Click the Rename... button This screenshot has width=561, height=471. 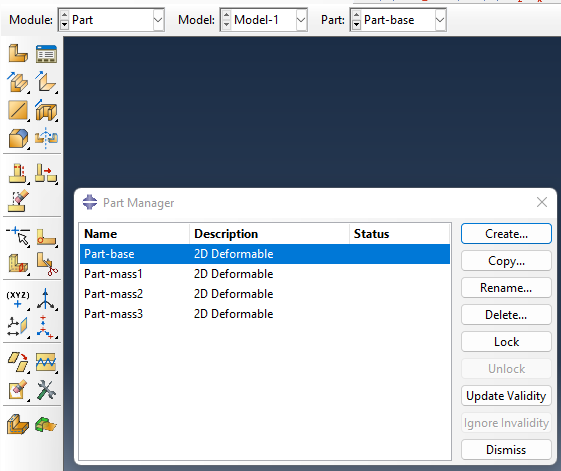coord(506,288)
